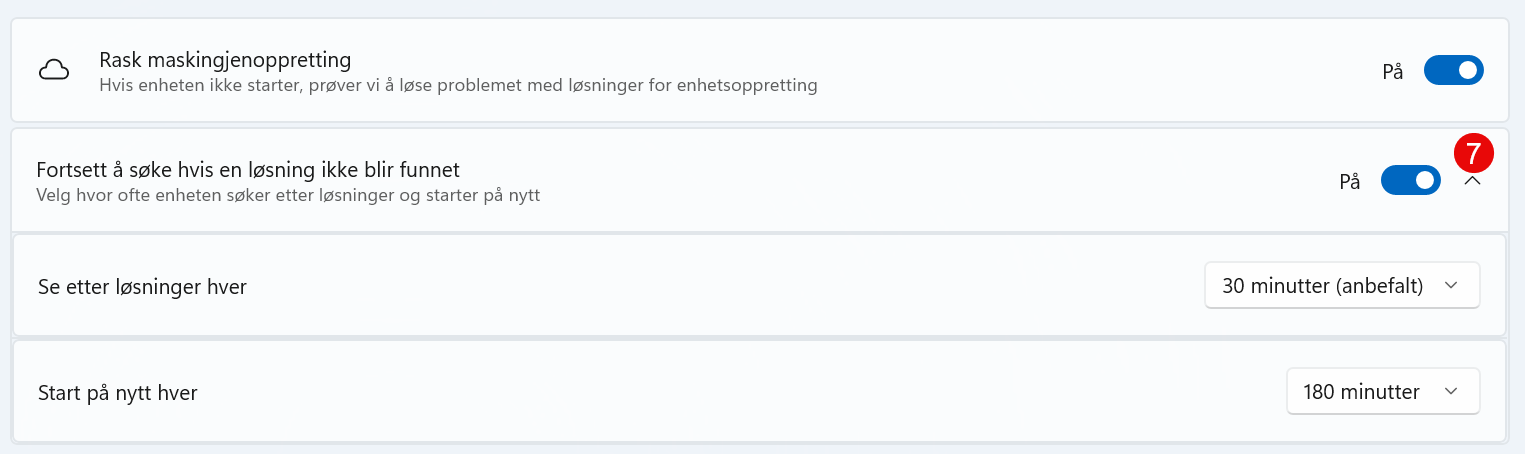Screen dimensions: 1525x454
Task: Open the 180 minutter dropdown
Action: [x=1383, y=392]
